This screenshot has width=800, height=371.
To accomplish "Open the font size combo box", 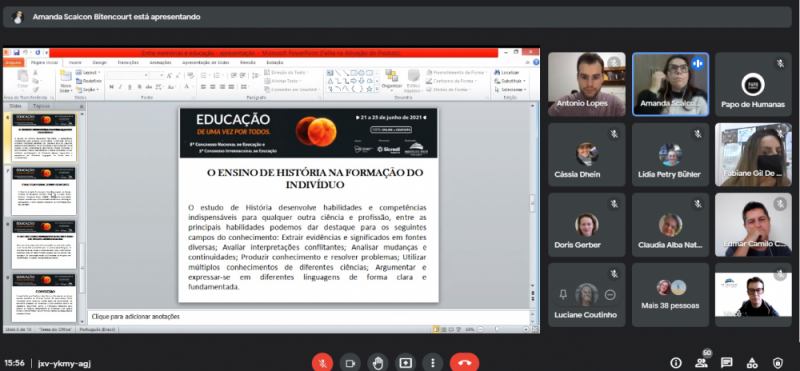I will point(158,76).
